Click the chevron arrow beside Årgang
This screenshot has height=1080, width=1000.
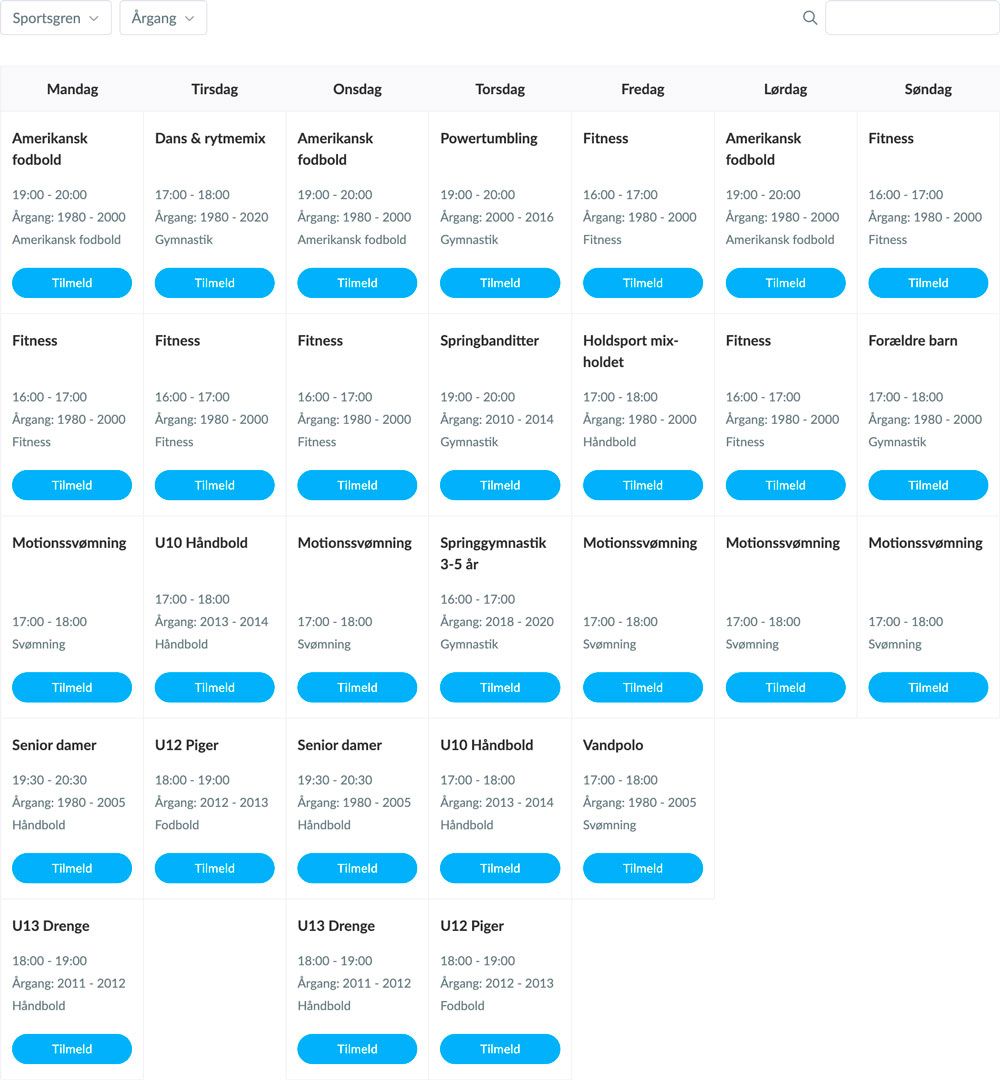click(x=189, y=19)
